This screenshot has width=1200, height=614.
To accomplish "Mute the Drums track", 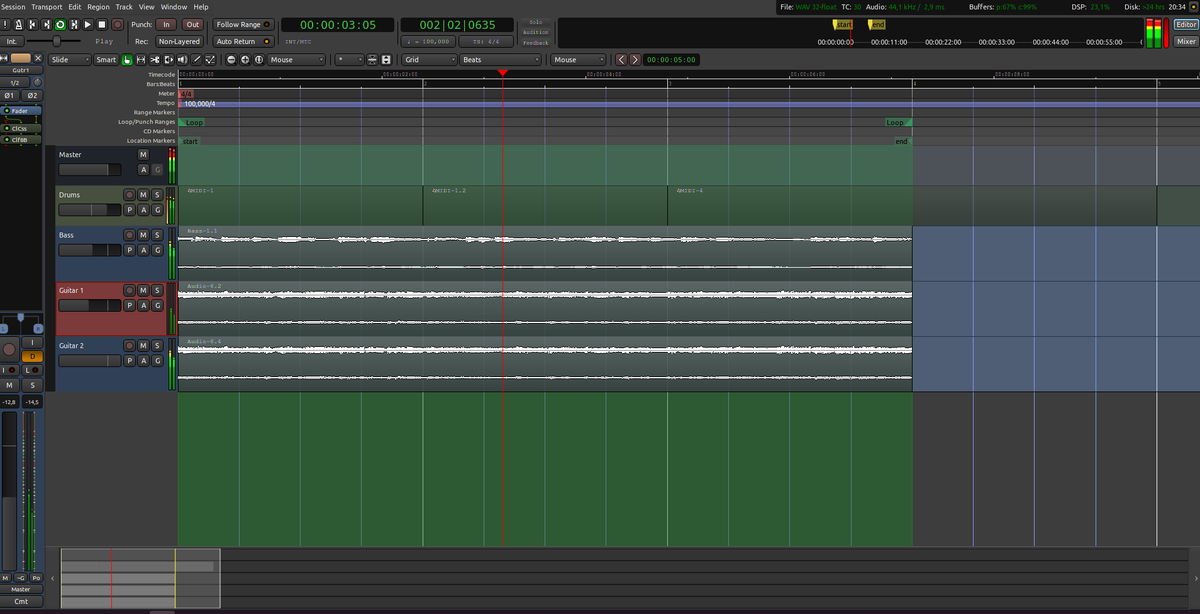I will (141, 194).
